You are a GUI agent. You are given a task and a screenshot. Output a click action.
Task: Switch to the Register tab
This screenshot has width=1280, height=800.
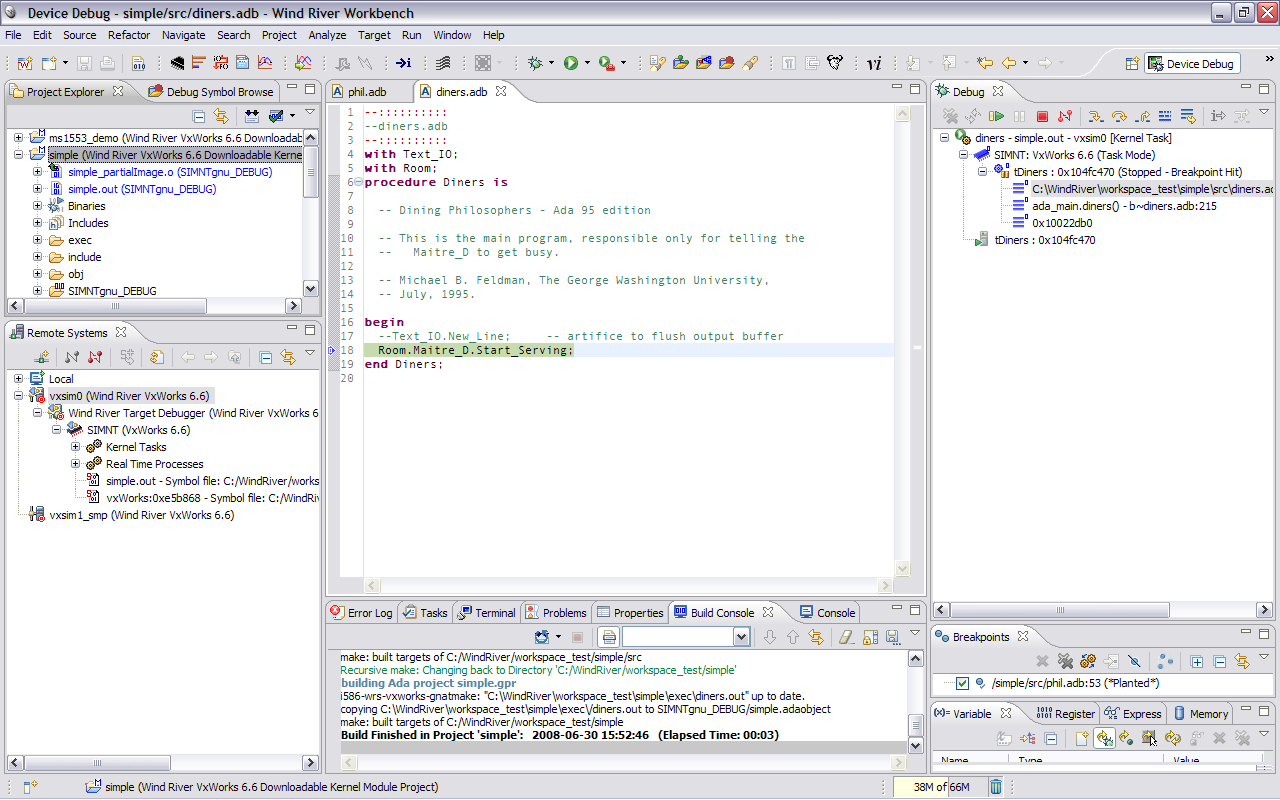(x=1066, y=714)
